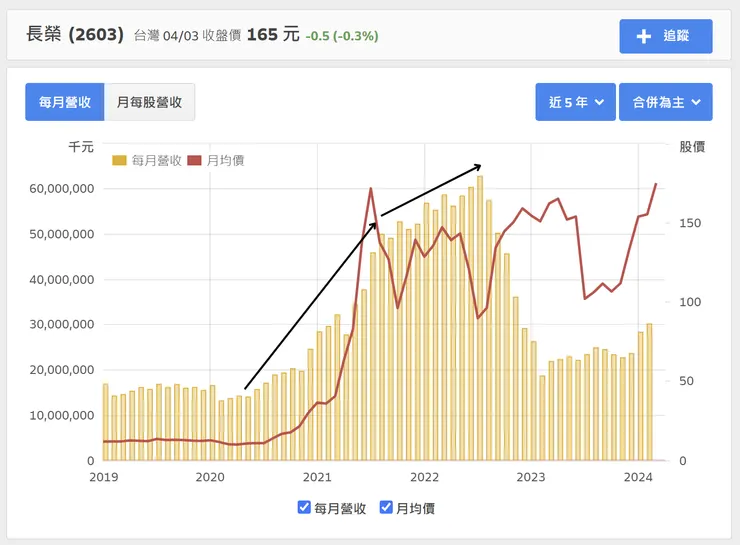Switch to the 每月營收 tab

[65, 102]
